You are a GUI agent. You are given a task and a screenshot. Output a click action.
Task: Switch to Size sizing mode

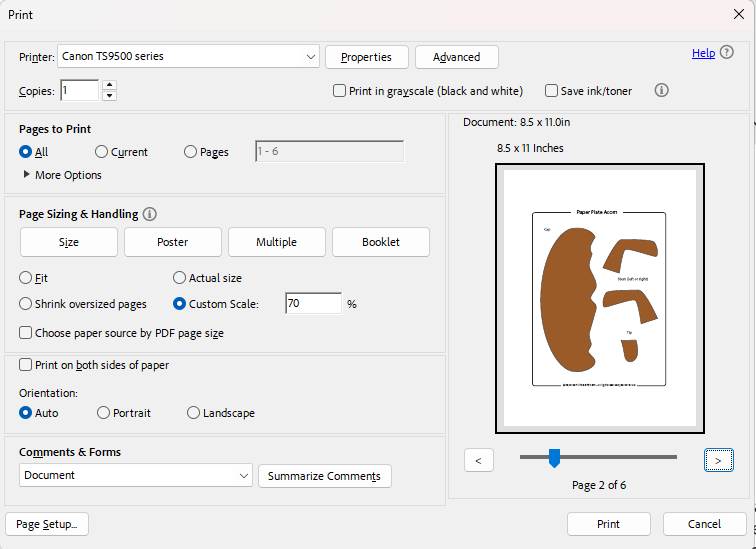[x=69, y=242]
